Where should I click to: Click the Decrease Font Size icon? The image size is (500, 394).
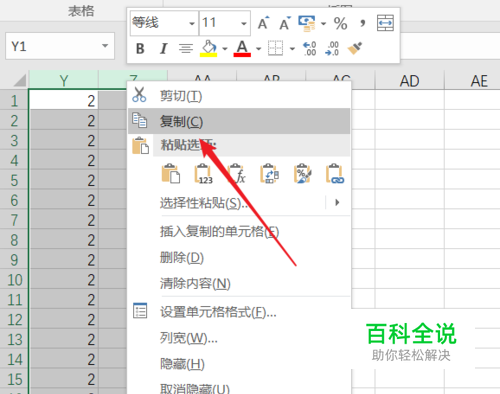click(284, 23)
